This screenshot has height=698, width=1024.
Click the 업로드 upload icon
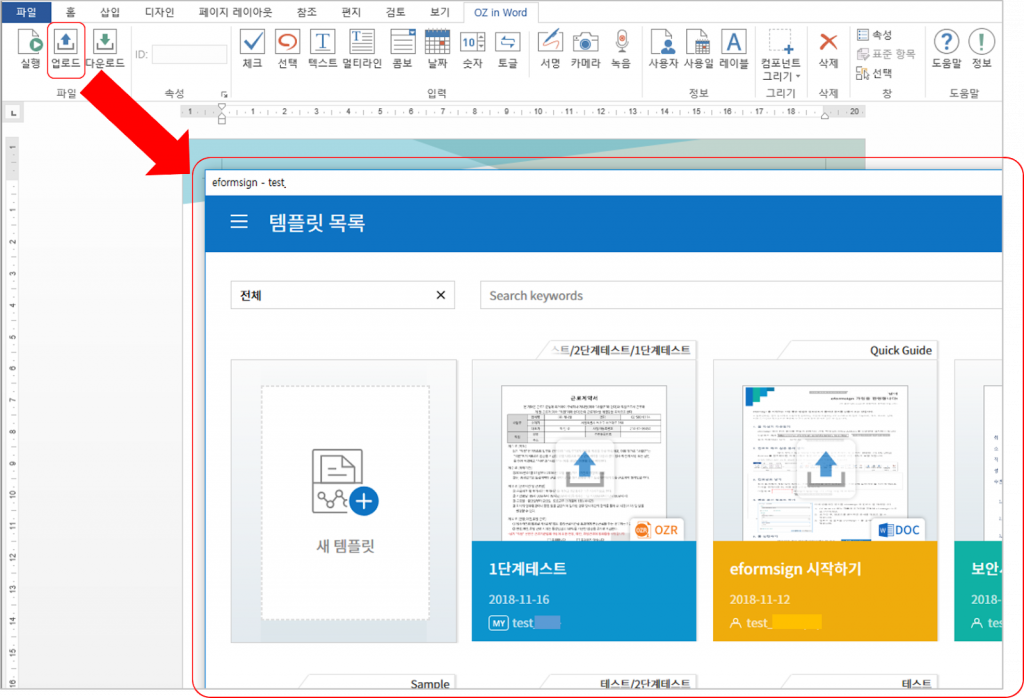point(65,49)
